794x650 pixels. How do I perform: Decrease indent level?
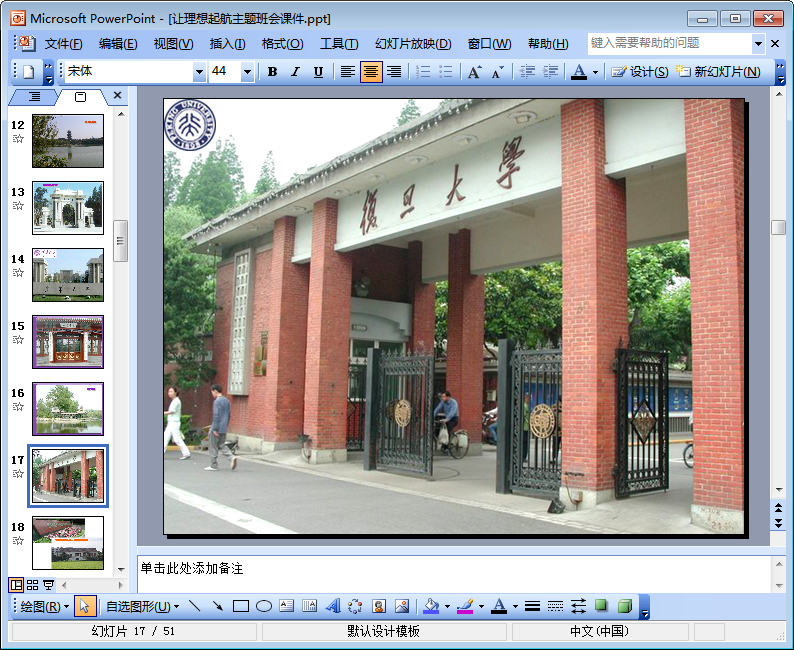click(x=527, y=72)
